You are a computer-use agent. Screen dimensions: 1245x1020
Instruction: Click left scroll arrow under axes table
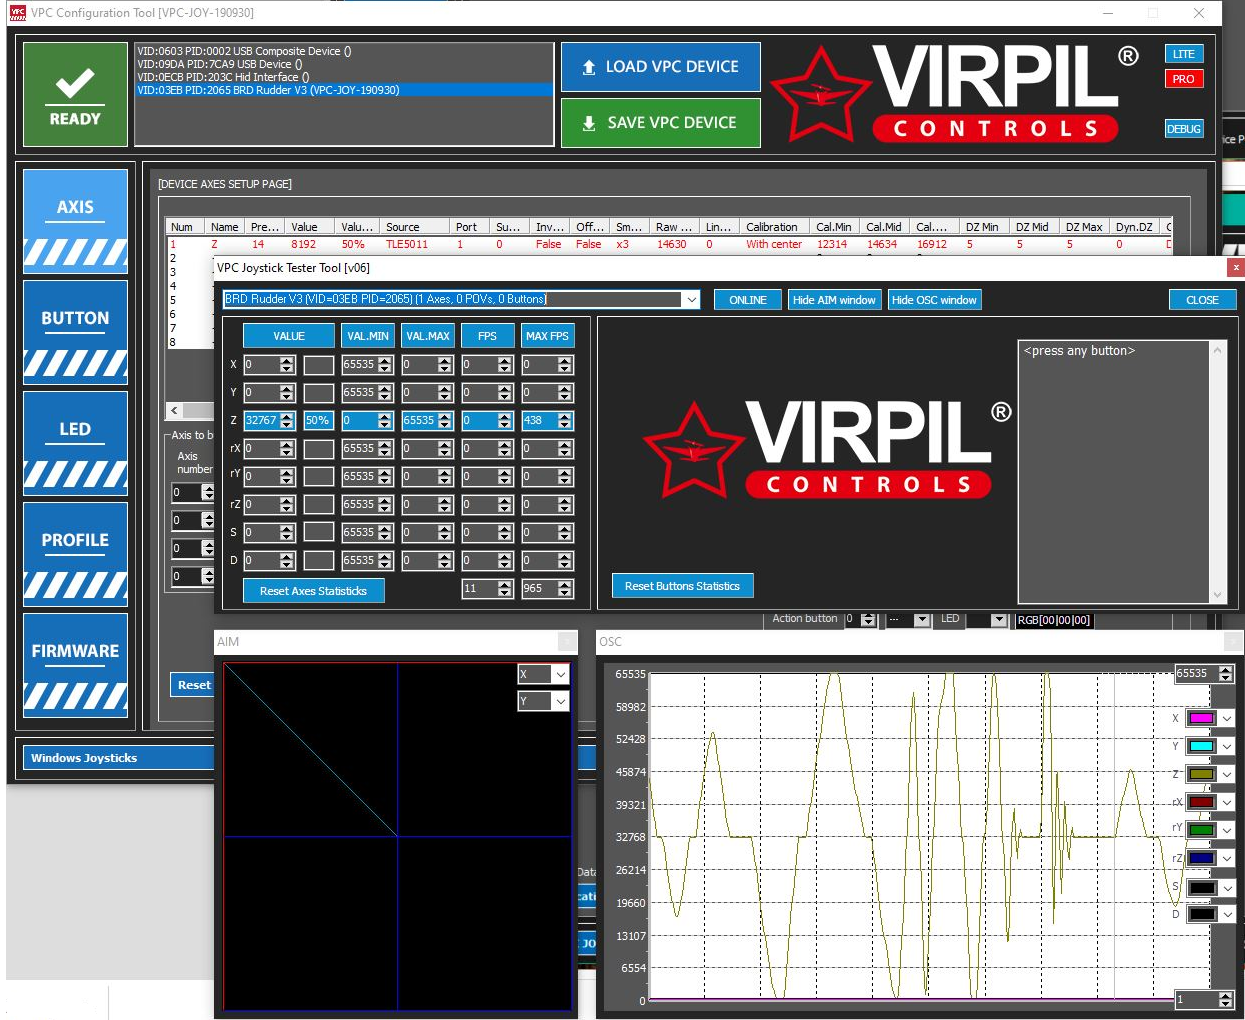pos(174,410)
